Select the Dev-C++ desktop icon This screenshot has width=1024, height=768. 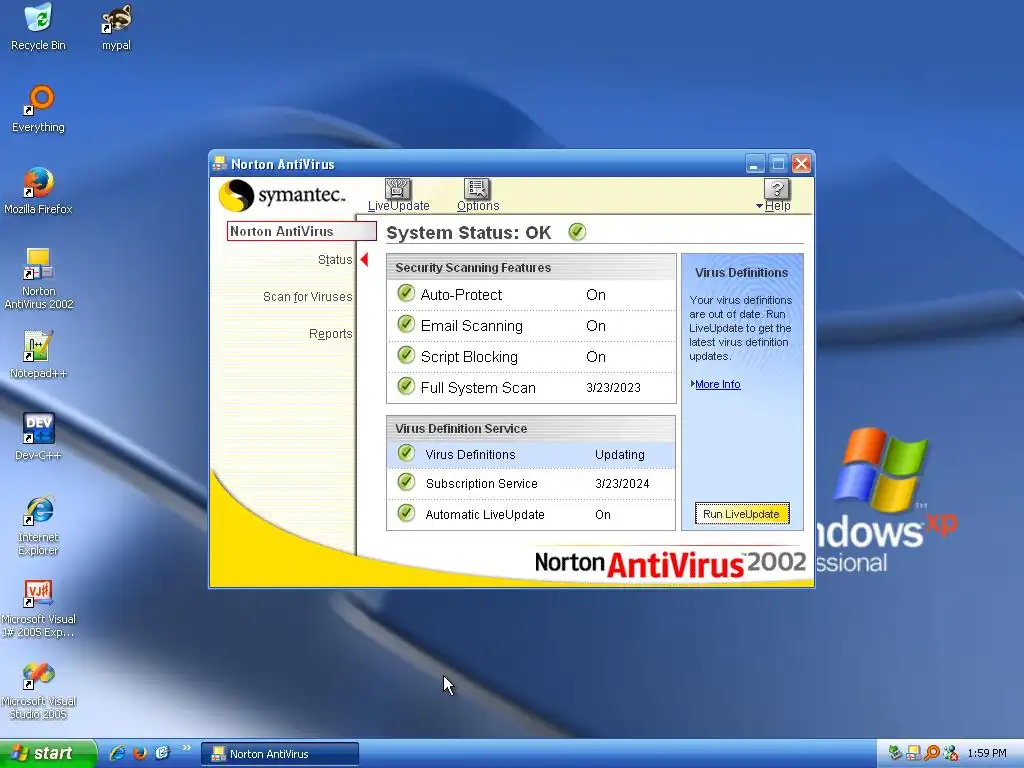38,436
